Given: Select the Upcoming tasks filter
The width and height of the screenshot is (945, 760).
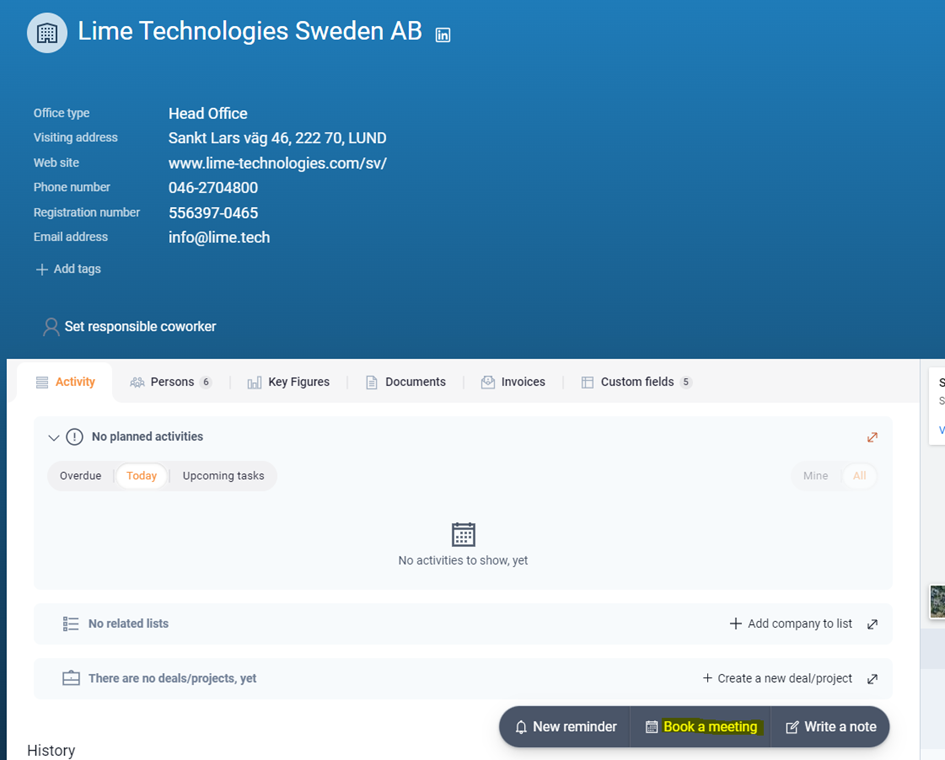Looking at the screenshot, I should [x=224, y=476].
